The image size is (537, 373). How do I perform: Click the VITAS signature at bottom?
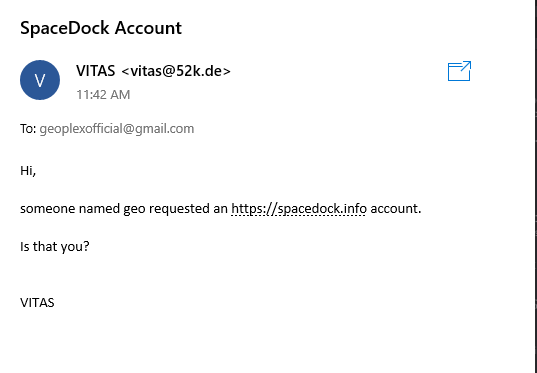[x=37, y=303]
